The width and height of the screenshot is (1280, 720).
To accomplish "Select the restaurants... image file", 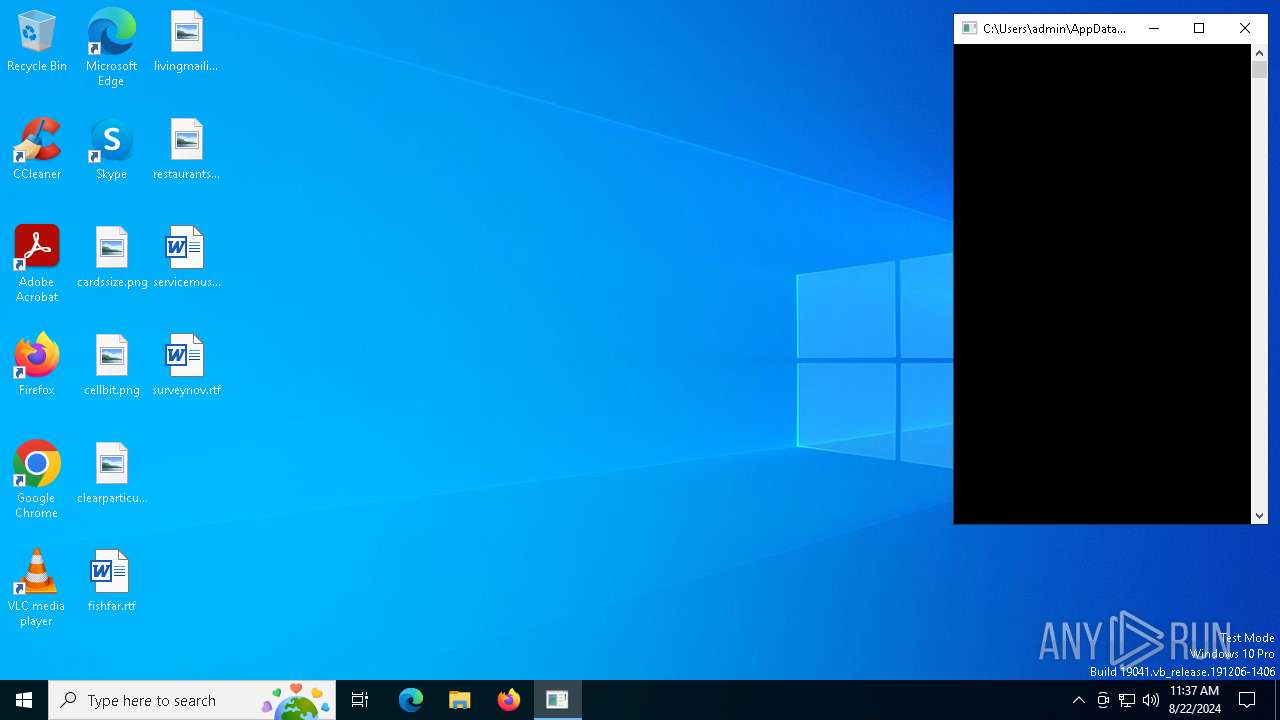I will pos(186,150).
